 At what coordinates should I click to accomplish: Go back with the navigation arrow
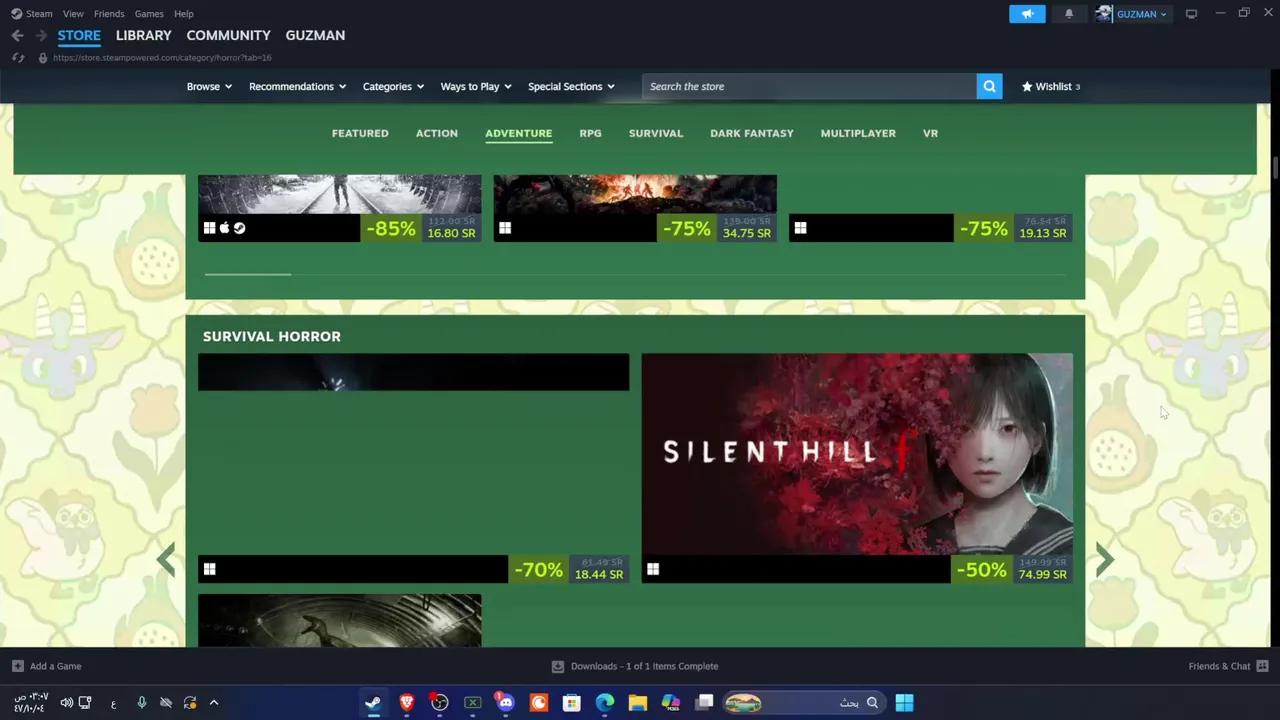coord(17,35)
